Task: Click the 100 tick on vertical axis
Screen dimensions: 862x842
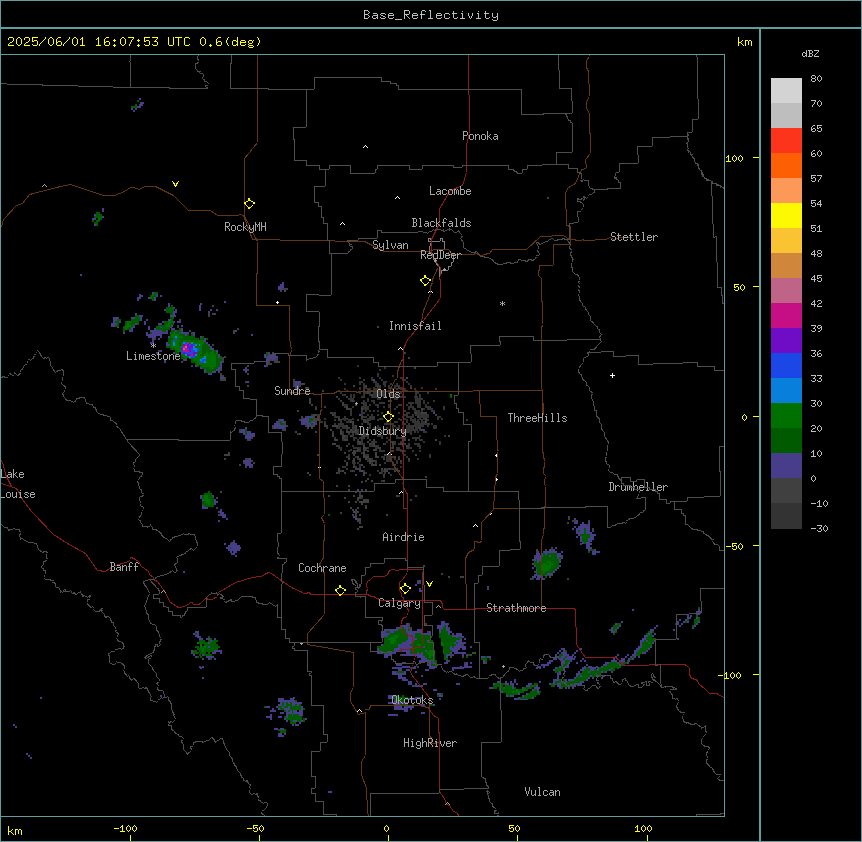Action: click(734, 158)
